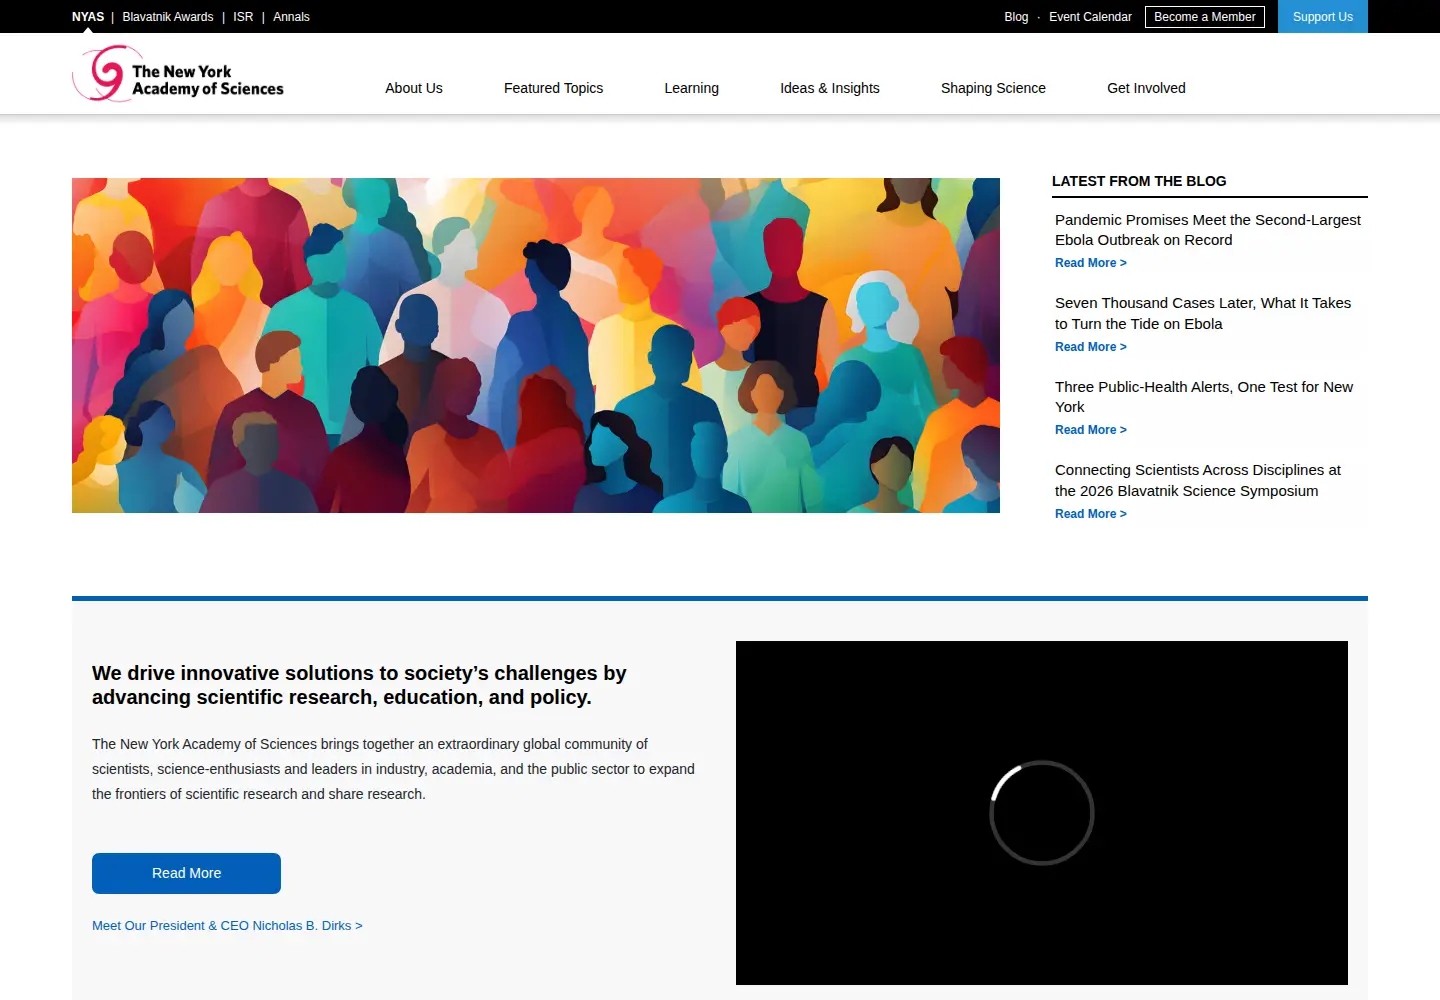This screenshot has height=1000, width=1440.
Task: Click the Become a Member button
Action: point(1205,17)
